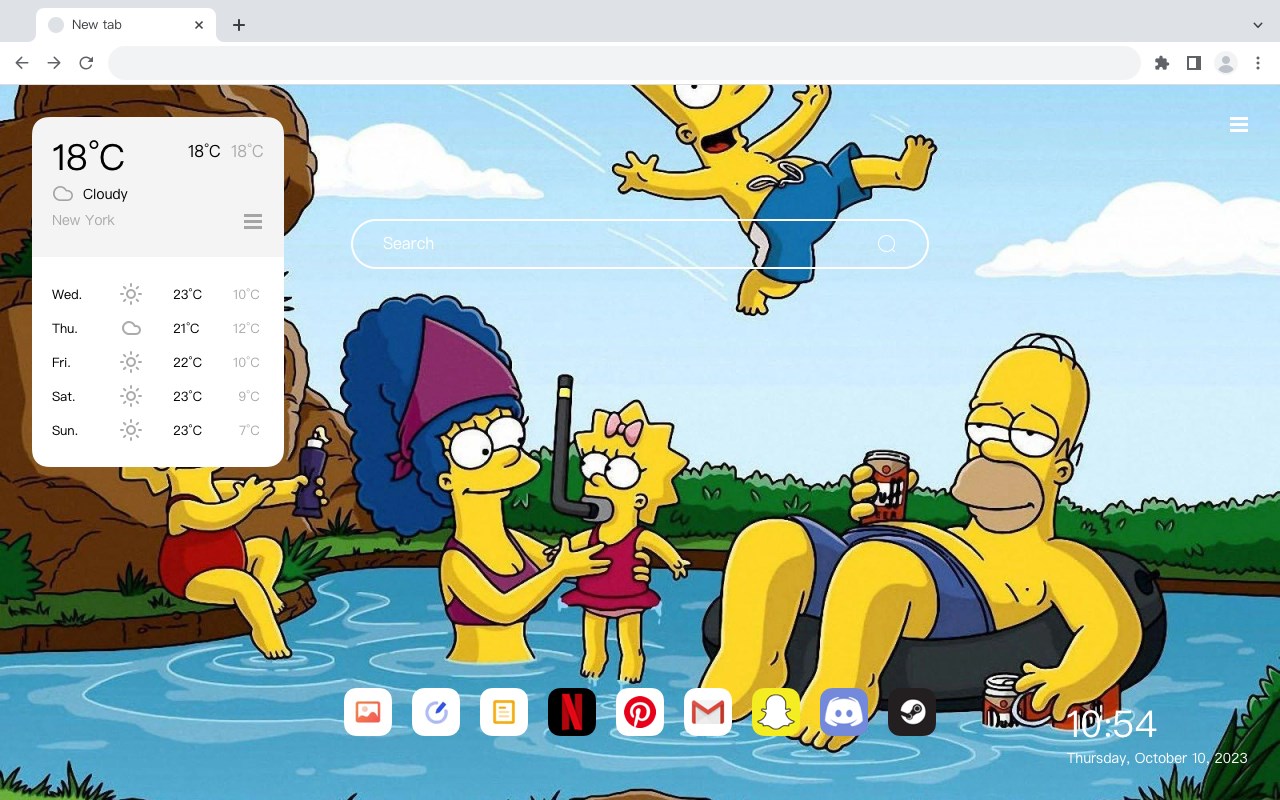Reload the current page
Image resolution: width=1280 pixels, height=800 pixels.
(x=86, y=63)
